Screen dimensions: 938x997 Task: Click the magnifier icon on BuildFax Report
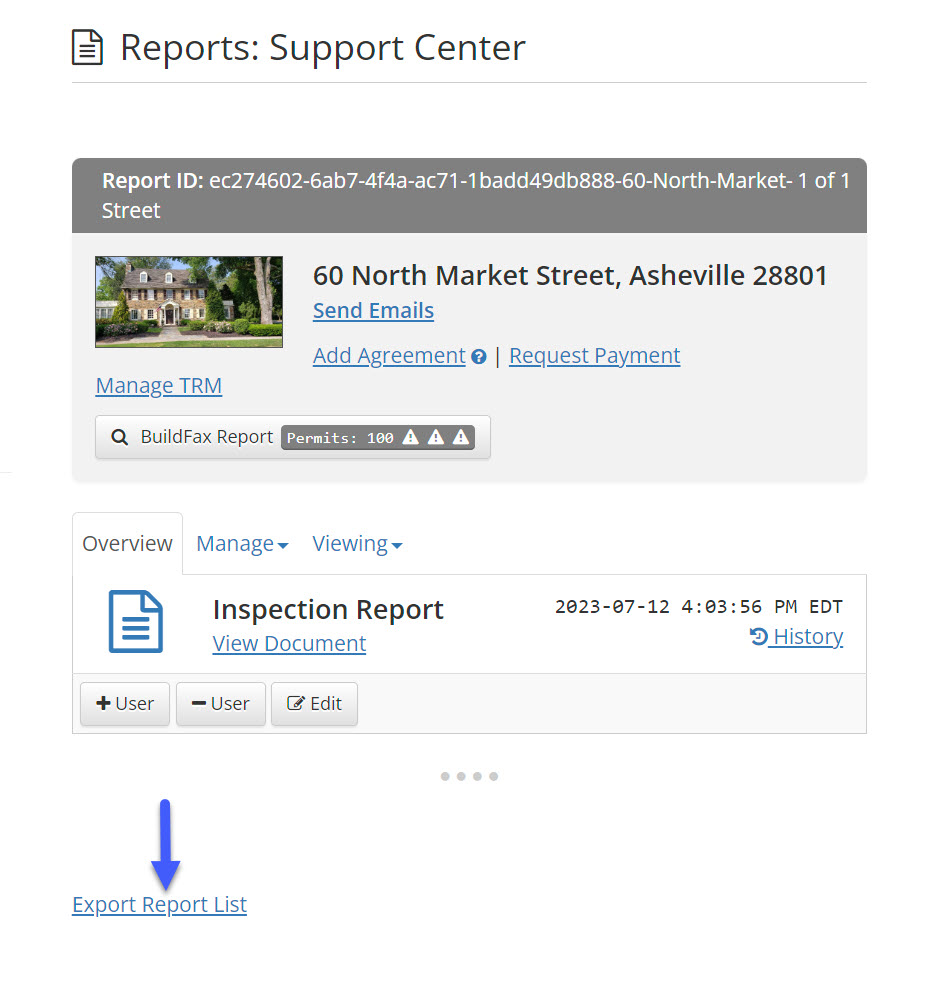tap(119, 436)
